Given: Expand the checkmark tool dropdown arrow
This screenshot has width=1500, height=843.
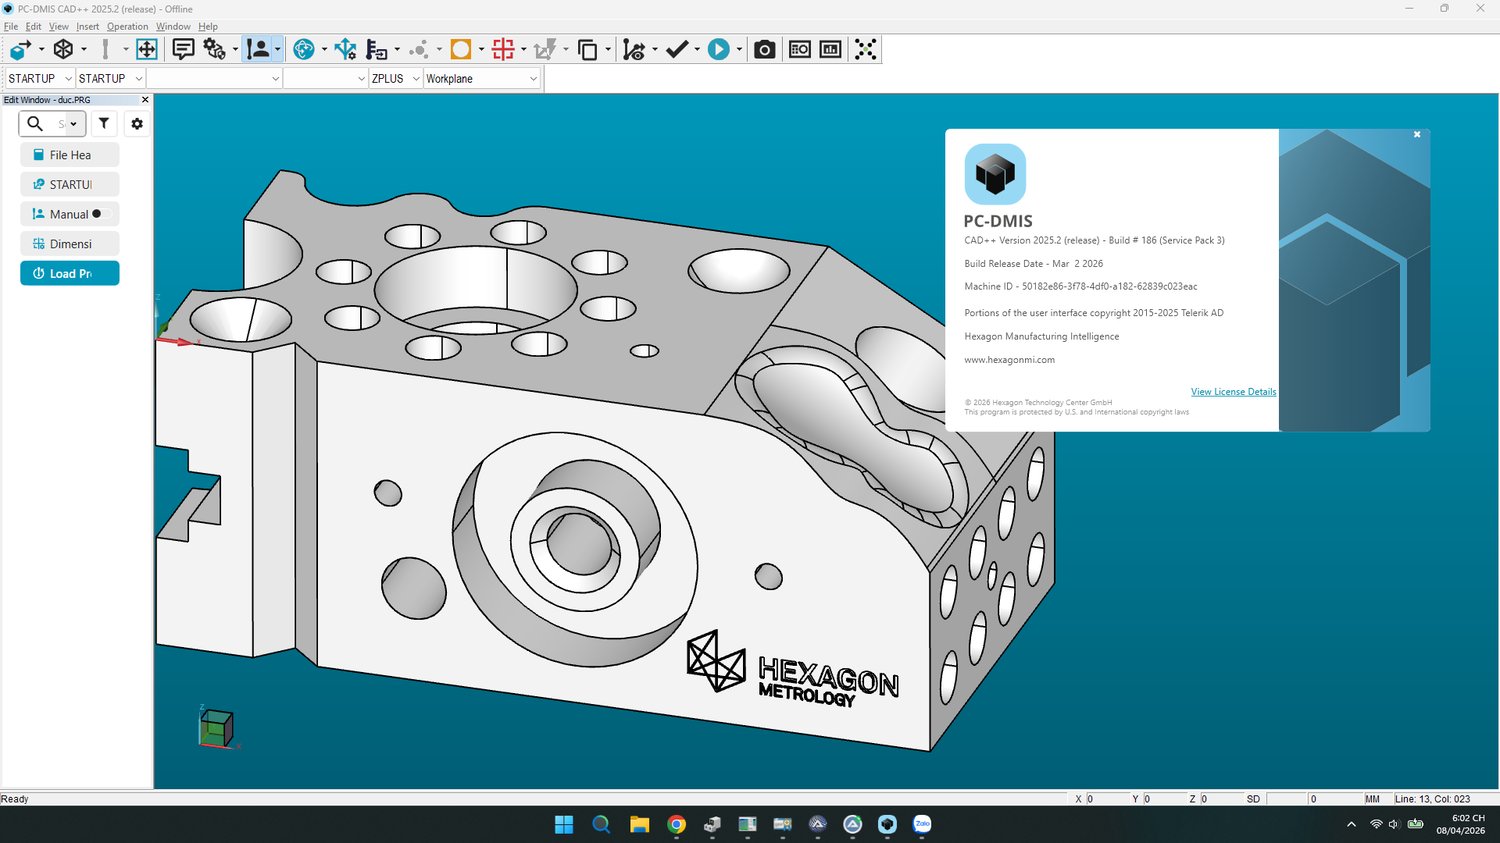Looking at the screenshot, I should (697, 49).
